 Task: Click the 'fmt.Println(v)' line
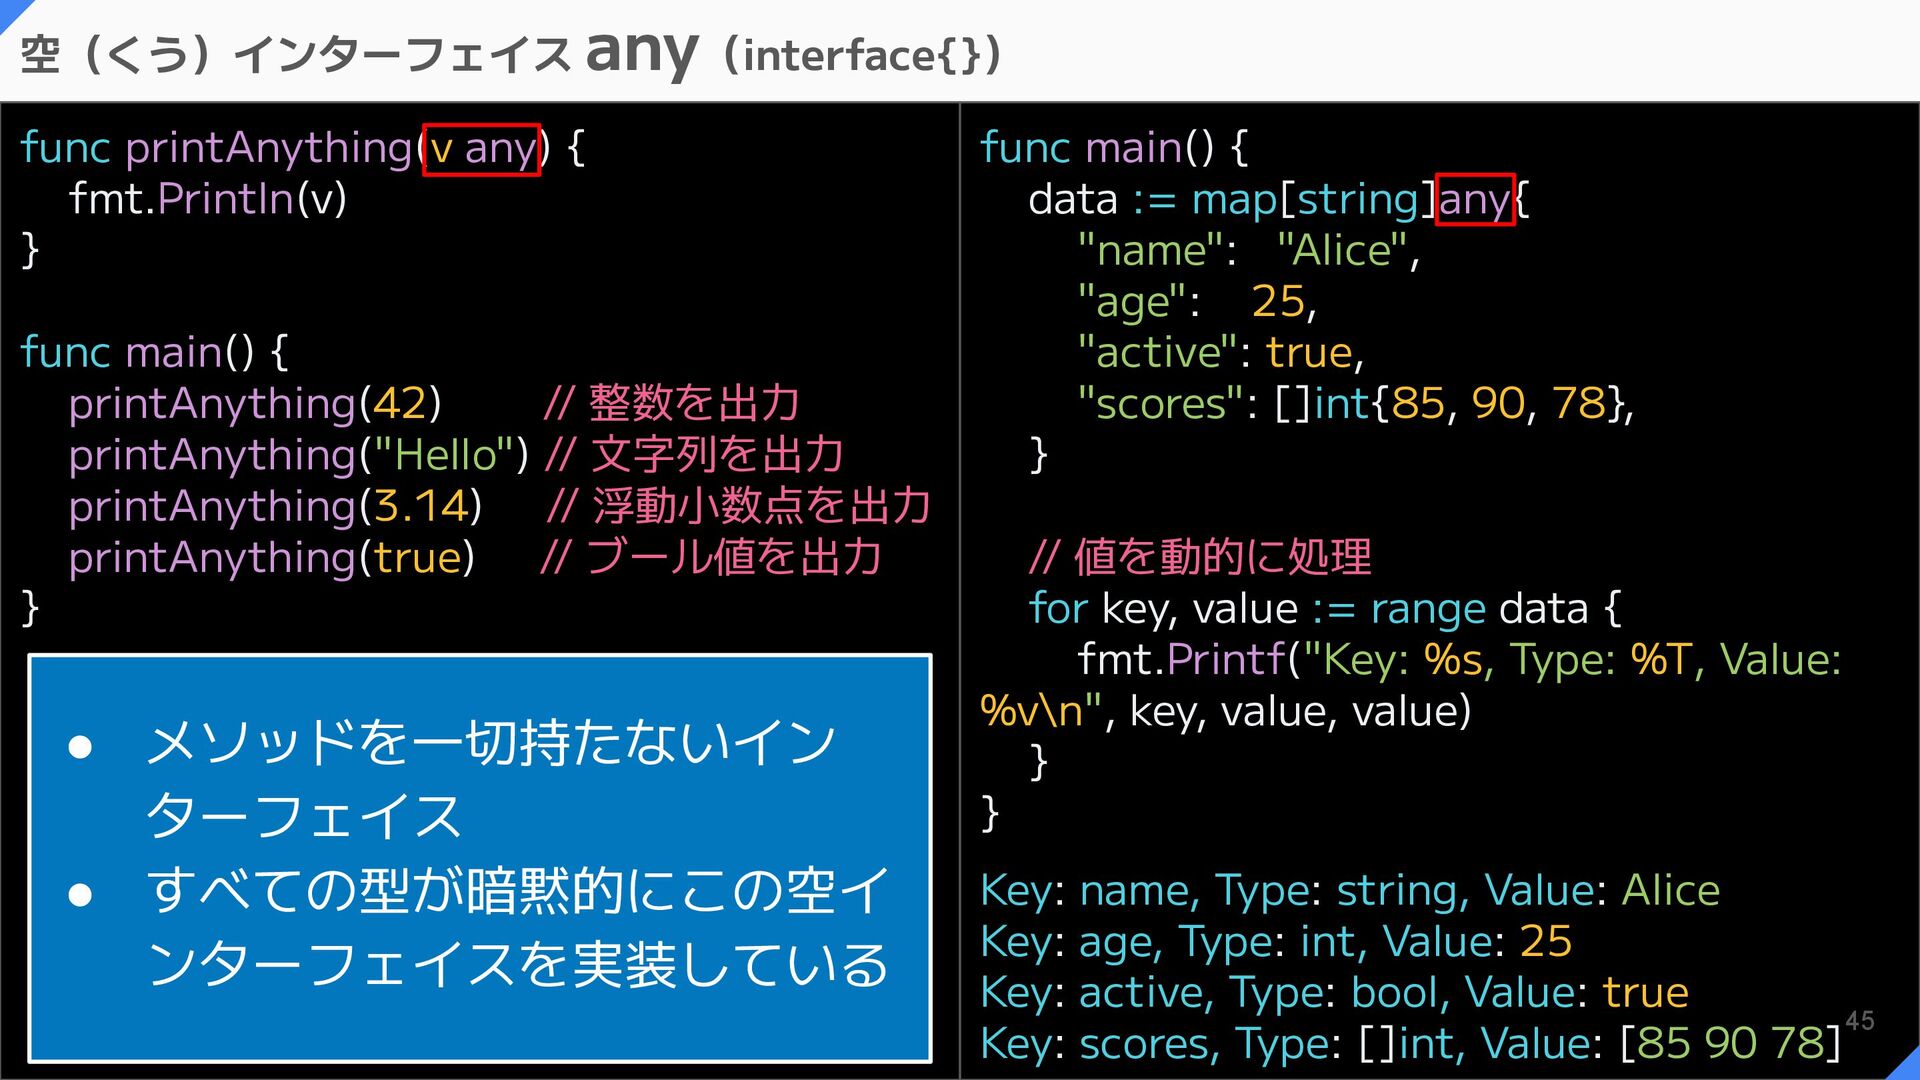(x=208, y=199)
